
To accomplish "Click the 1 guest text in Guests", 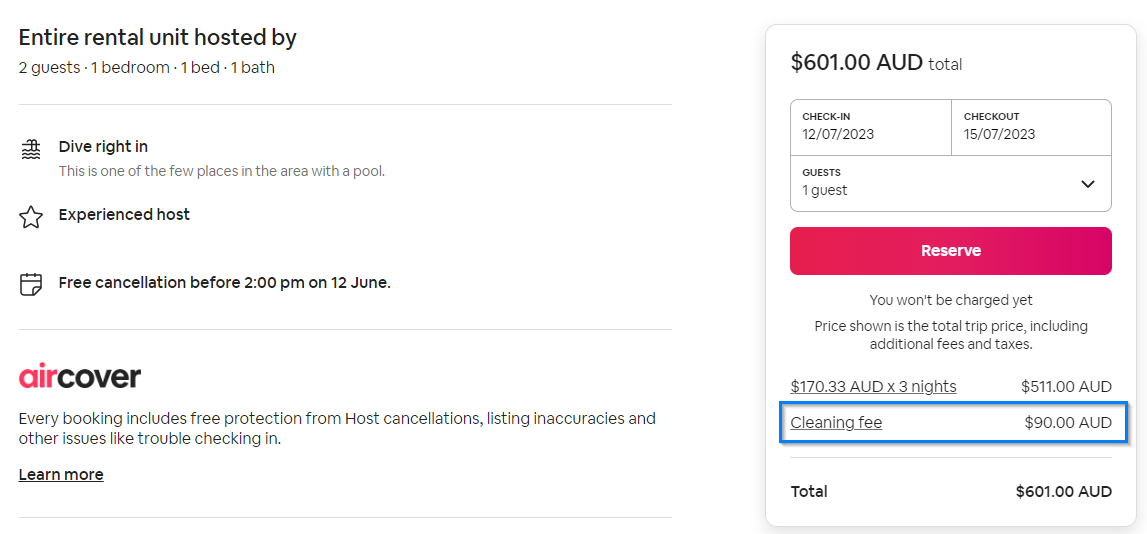I will [x=825, y=190].
